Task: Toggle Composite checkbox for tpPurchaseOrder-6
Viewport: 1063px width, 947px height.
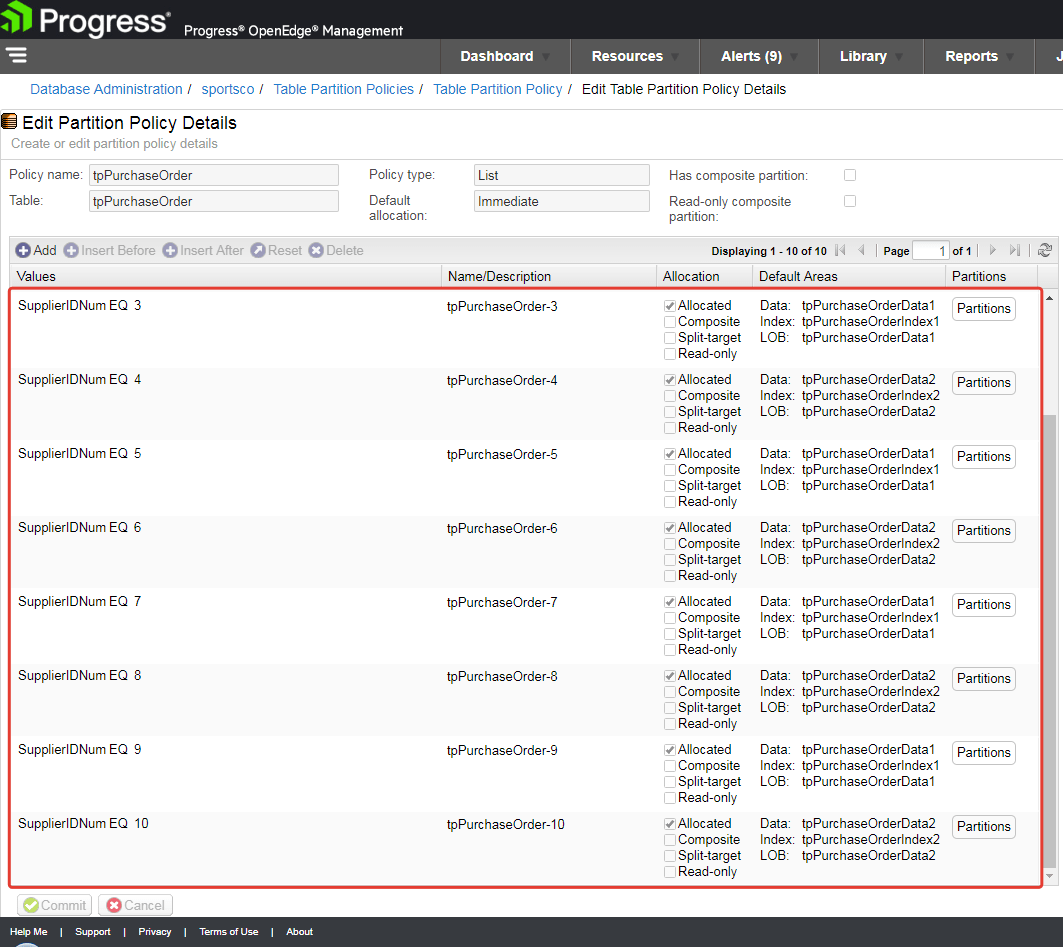Action: coord(670,544)
